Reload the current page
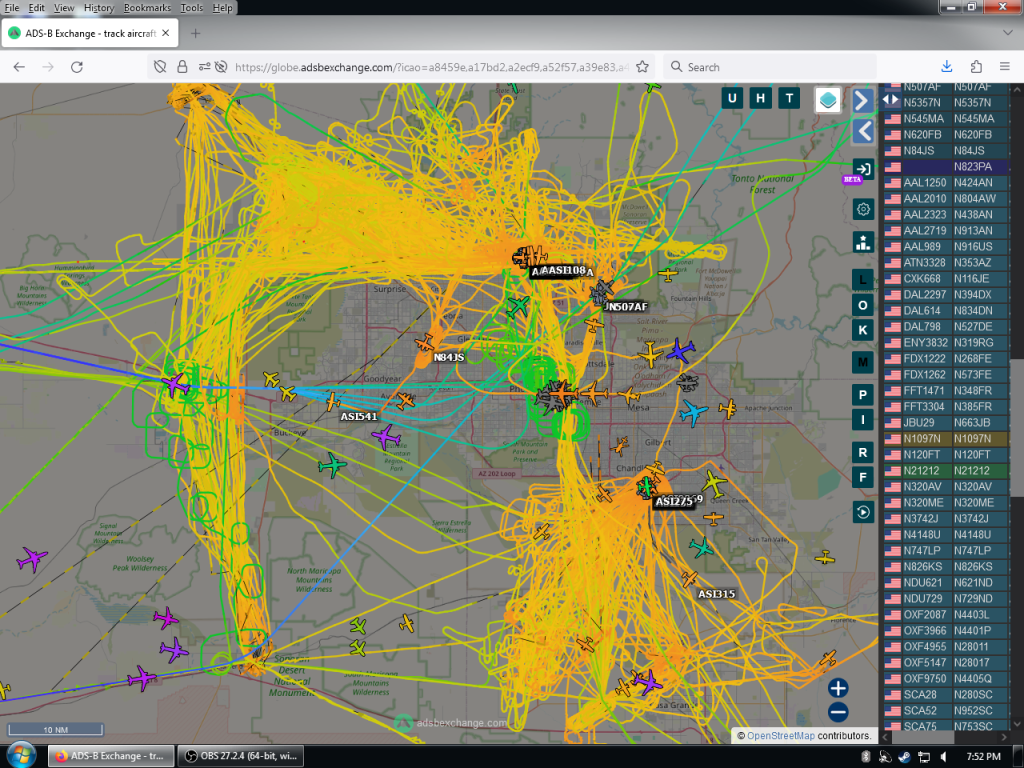Image resolution: width=1024 pixels, height=768 pixels. coord(76,67)
